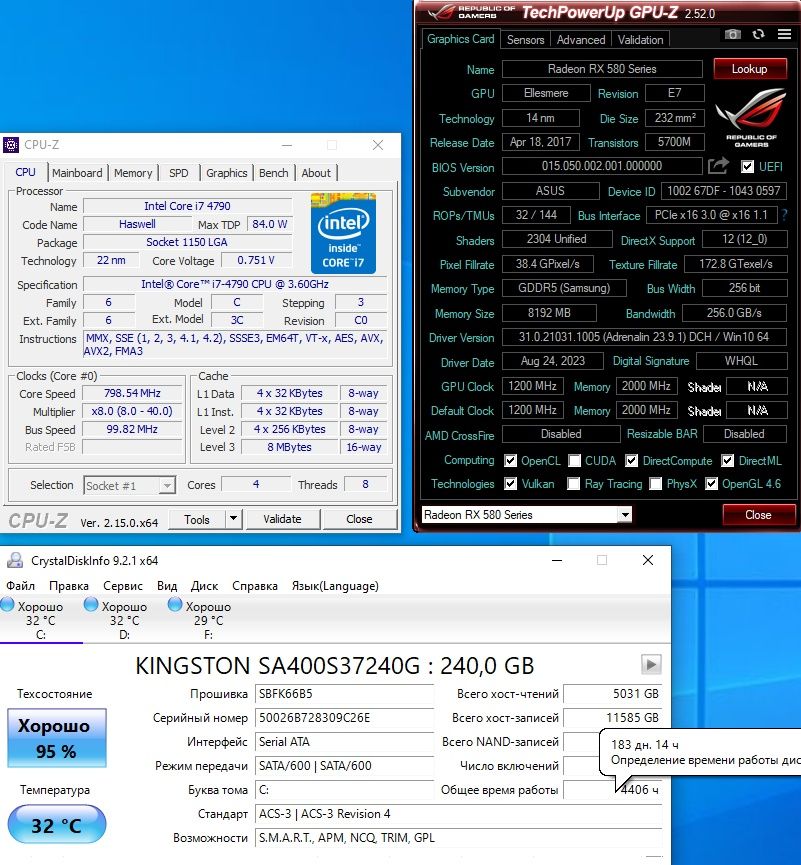Open the Graphics tab in CPU-Z
801x865 pixels.
tap(227, 173)
